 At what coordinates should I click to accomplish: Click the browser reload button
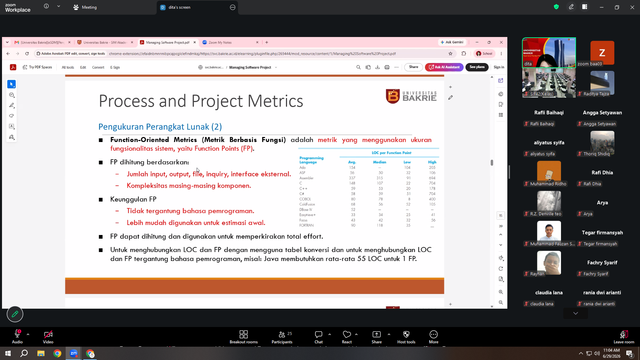coord(27,53)
